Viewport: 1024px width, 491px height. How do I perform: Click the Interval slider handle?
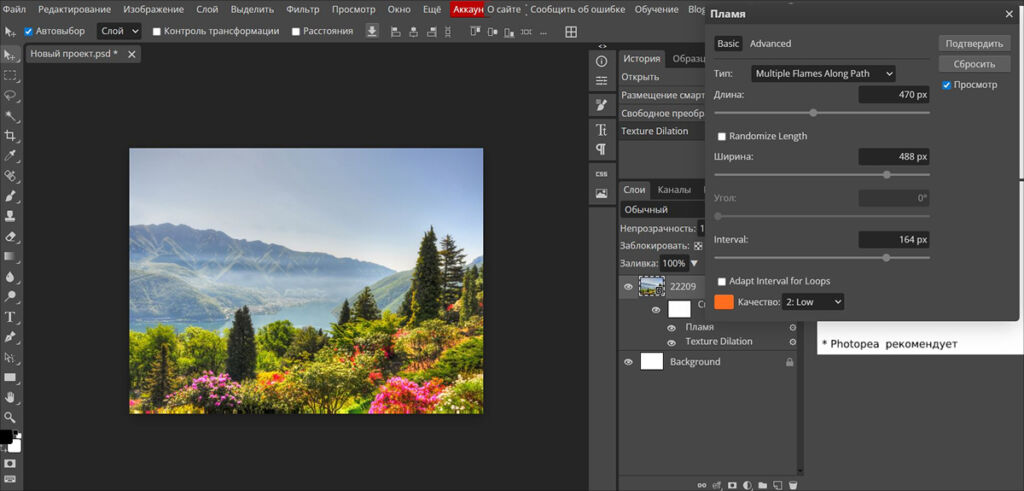pos(886,258)
